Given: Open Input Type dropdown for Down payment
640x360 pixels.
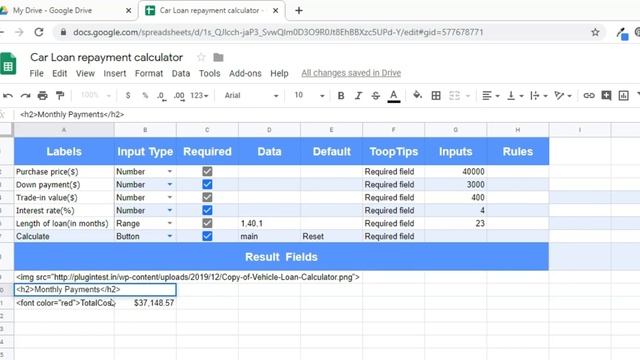Looking at the screenshot, I should click(170, 184).
